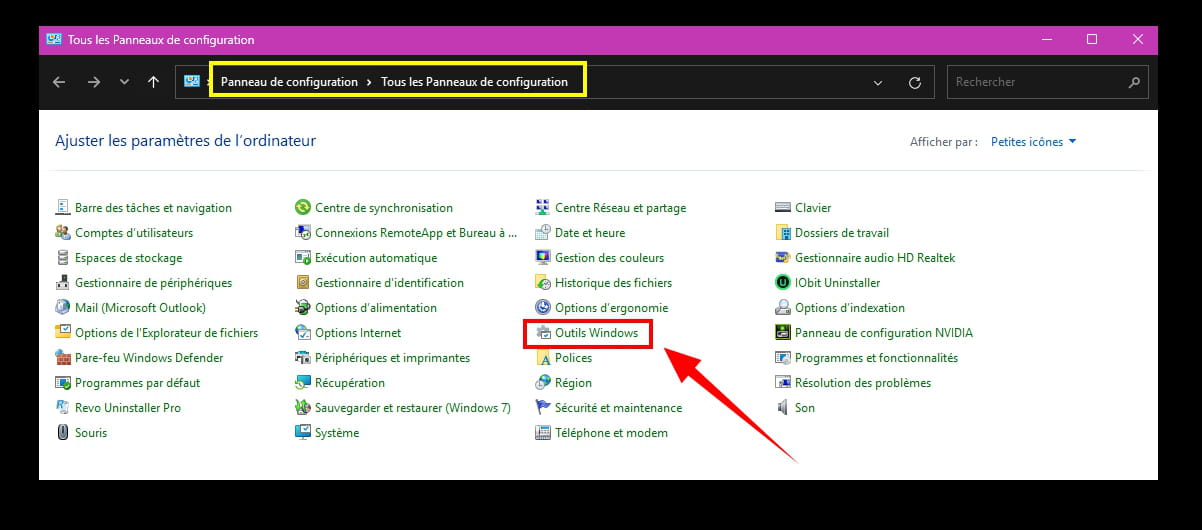The image size is (1202, 530).
Task: Click the search magnifier icon
Action: point(1134,82)
